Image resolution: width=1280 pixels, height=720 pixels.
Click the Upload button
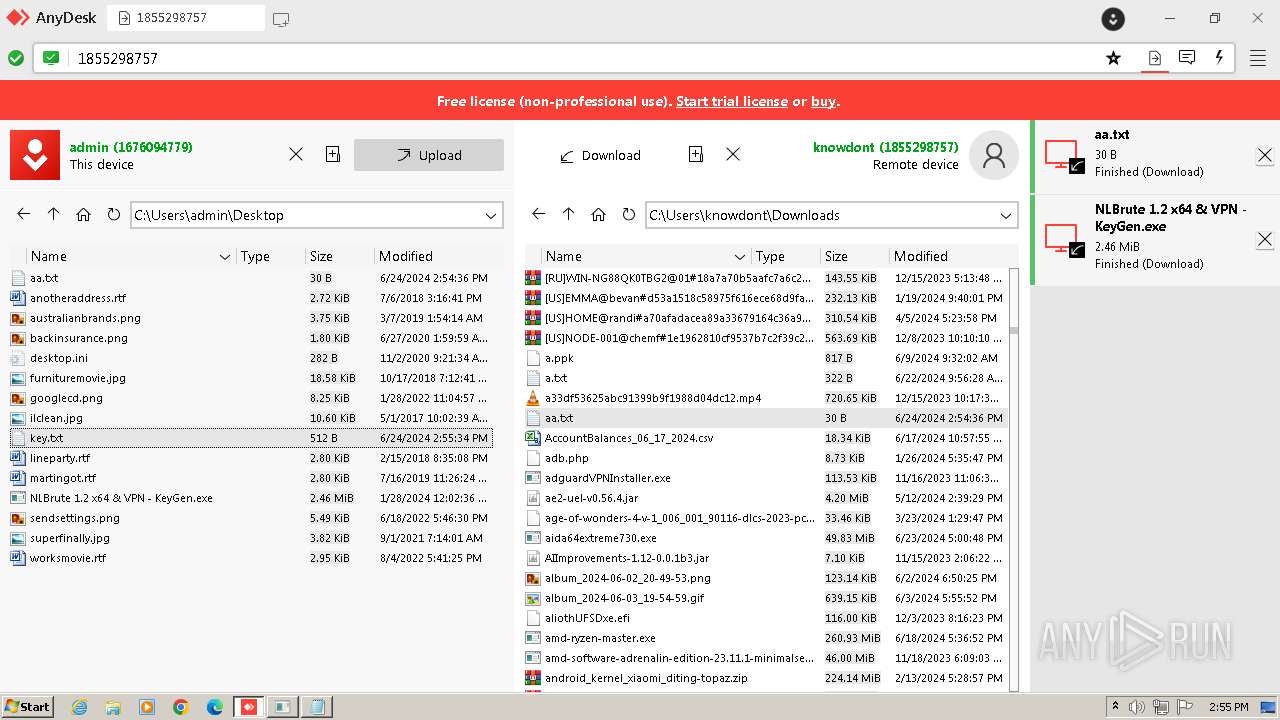[x=429, y=155]
